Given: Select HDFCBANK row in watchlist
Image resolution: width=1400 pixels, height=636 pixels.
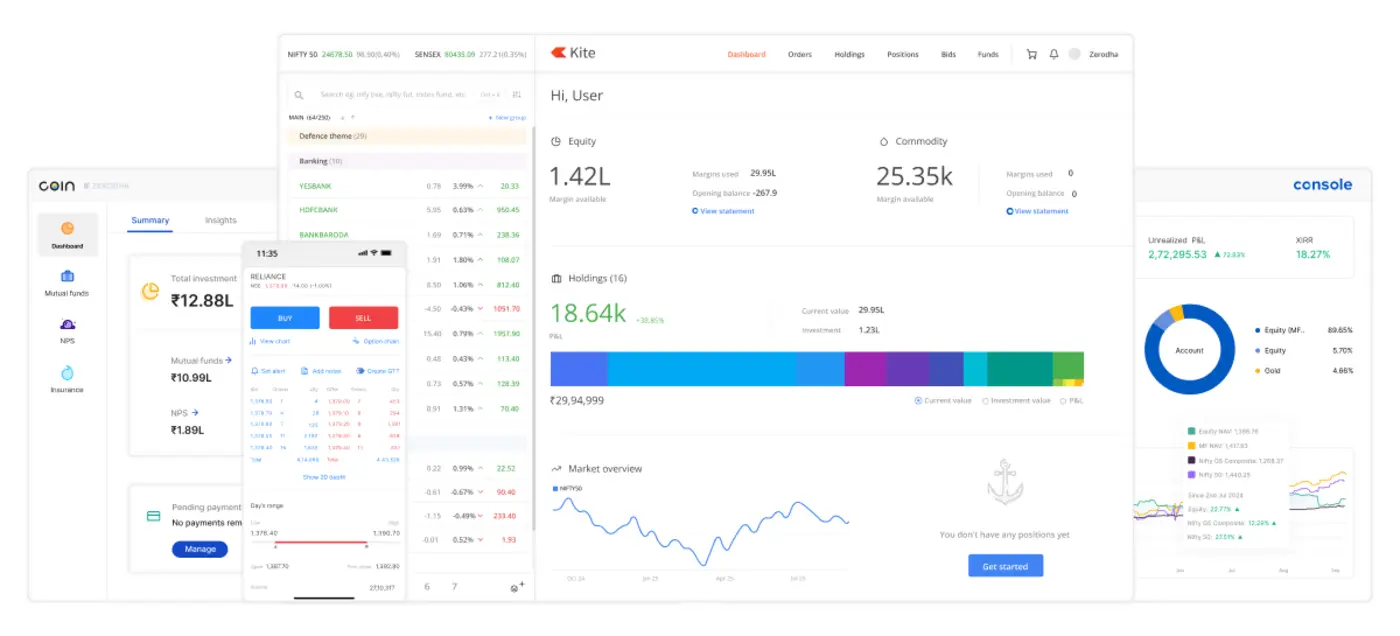Looking at the screenshot, I should (x=406, y=210).
